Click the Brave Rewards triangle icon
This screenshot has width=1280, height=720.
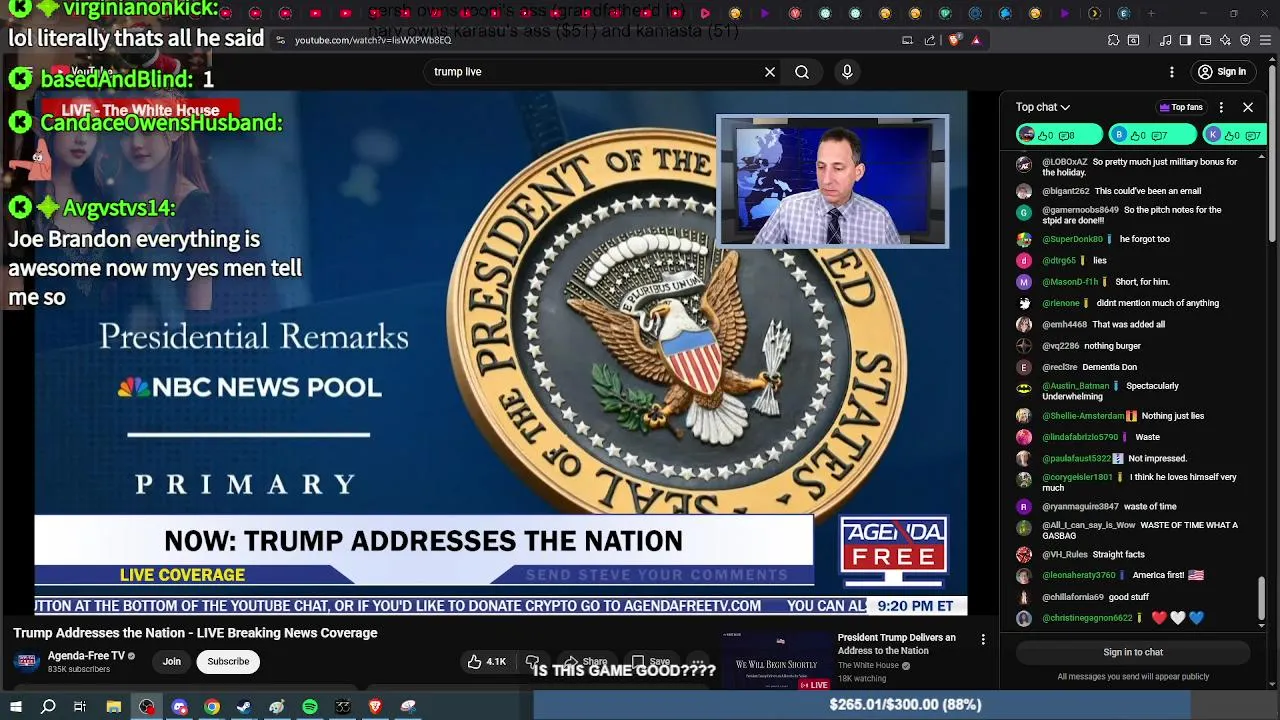click(x=976, y=40)
